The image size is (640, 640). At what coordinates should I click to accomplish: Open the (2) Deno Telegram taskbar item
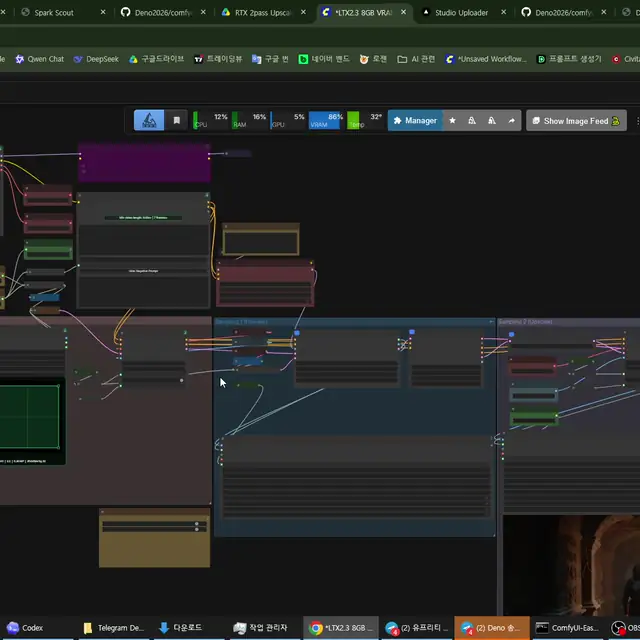pos(492,628)
